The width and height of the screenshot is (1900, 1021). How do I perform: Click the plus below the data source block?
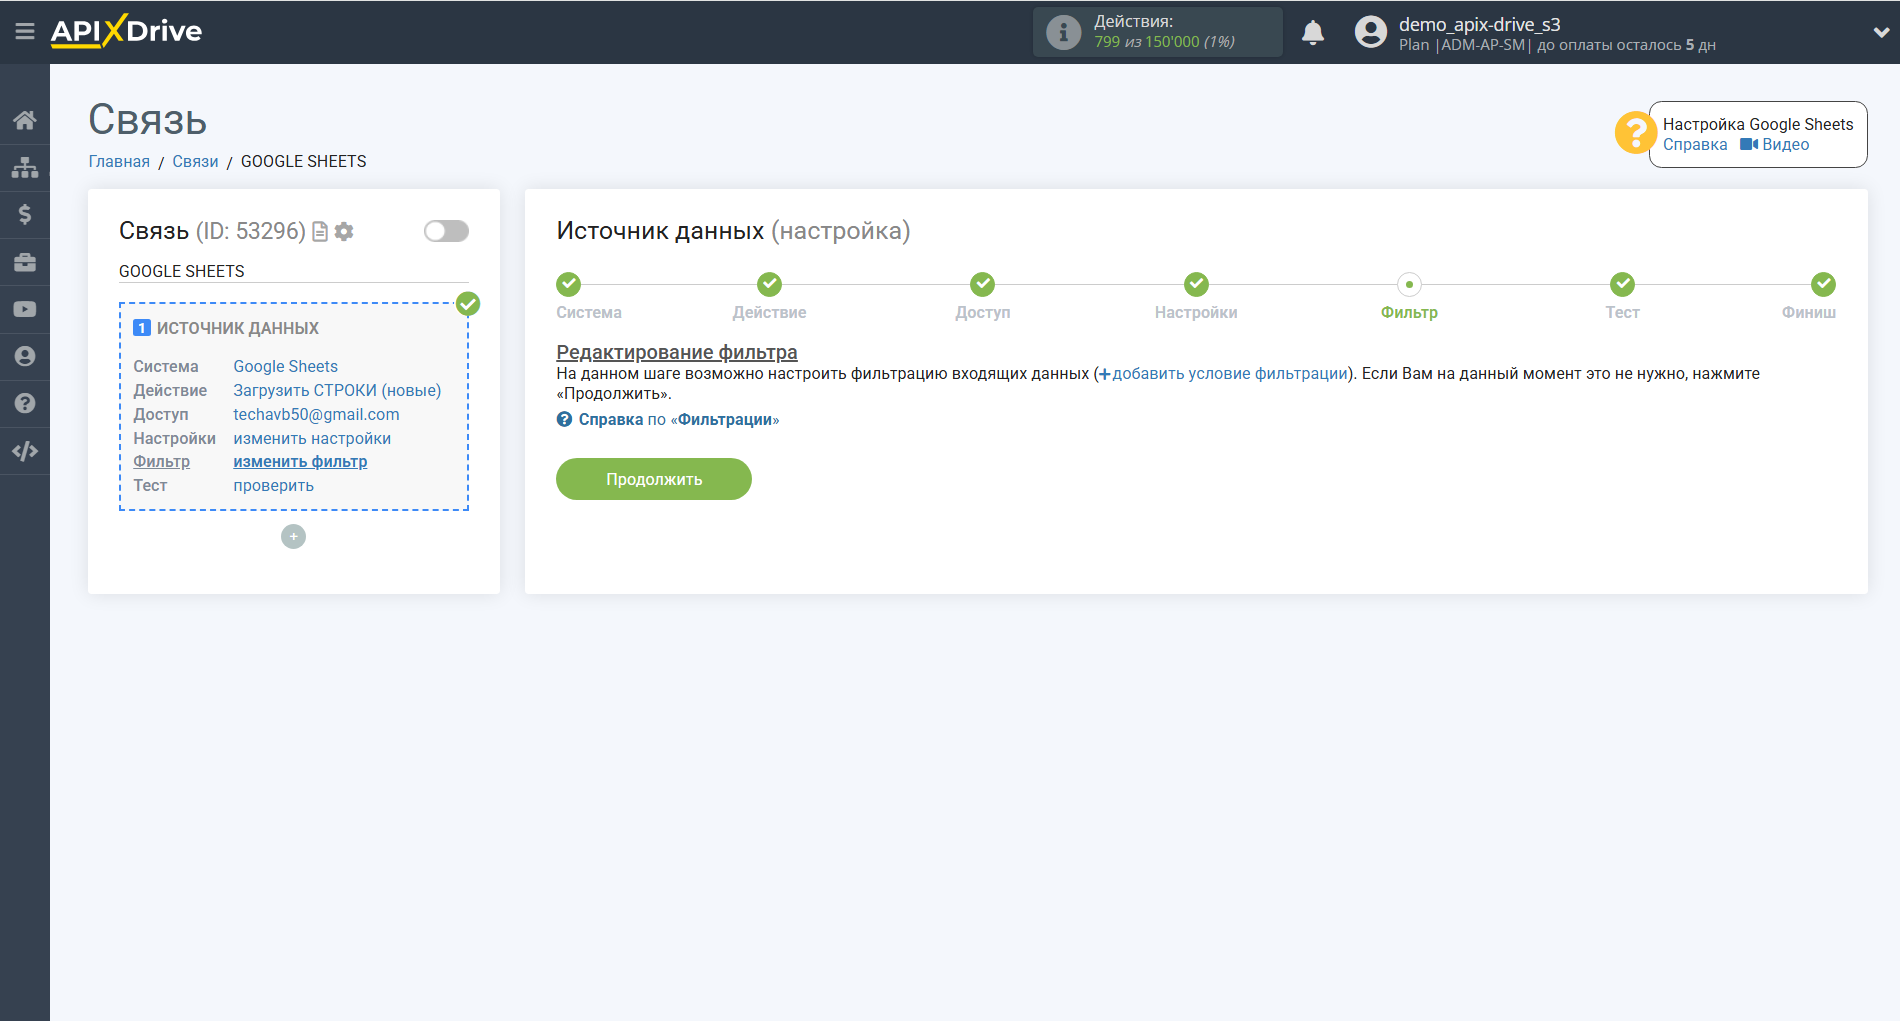click(293, 536)
